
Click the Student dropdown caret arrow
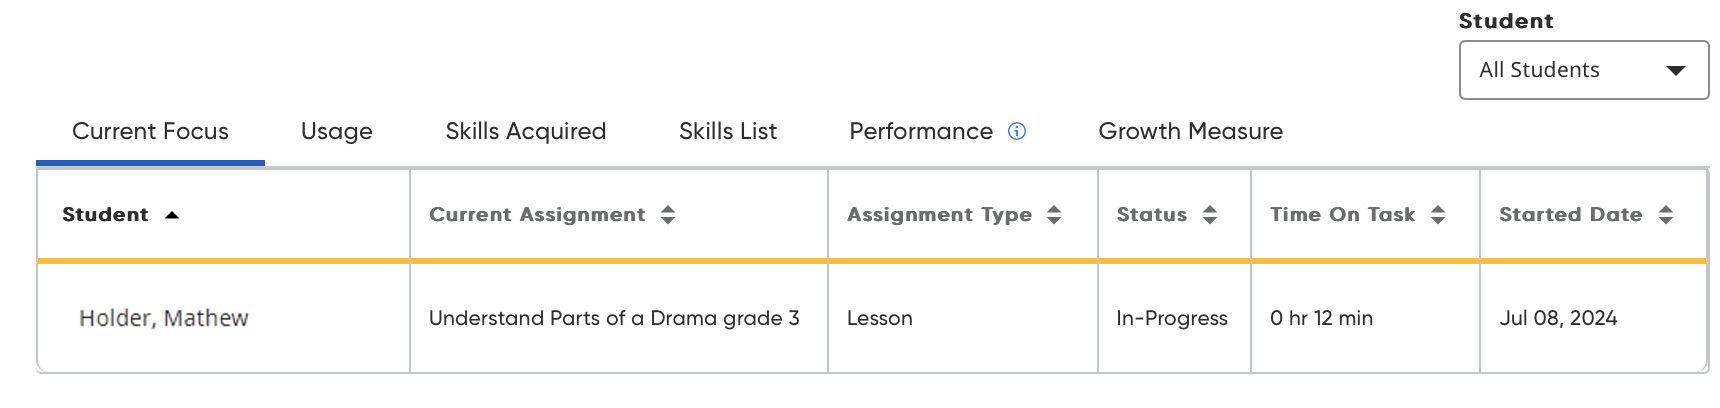(1676, 70)
